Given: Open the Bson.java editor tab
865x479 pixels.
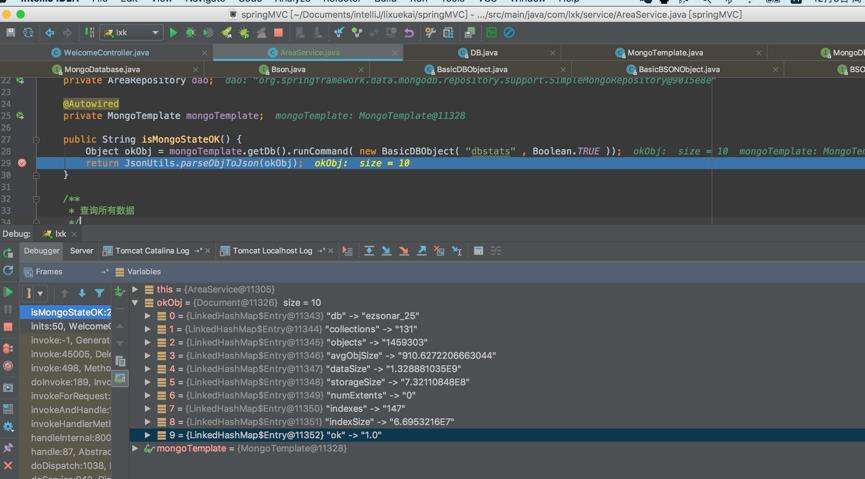Looking at the screenshot, I should click(288, 70).
